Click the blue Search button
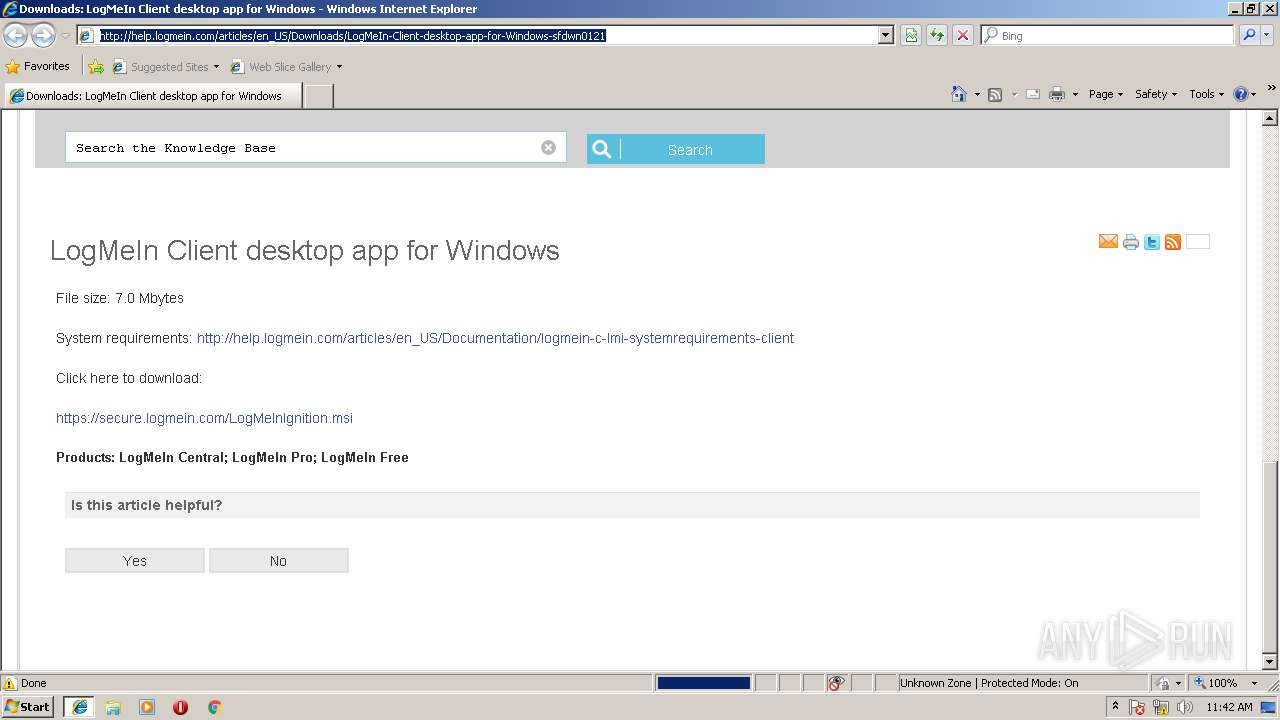This screenshot has width=1280, height=720. pos(676,149)
